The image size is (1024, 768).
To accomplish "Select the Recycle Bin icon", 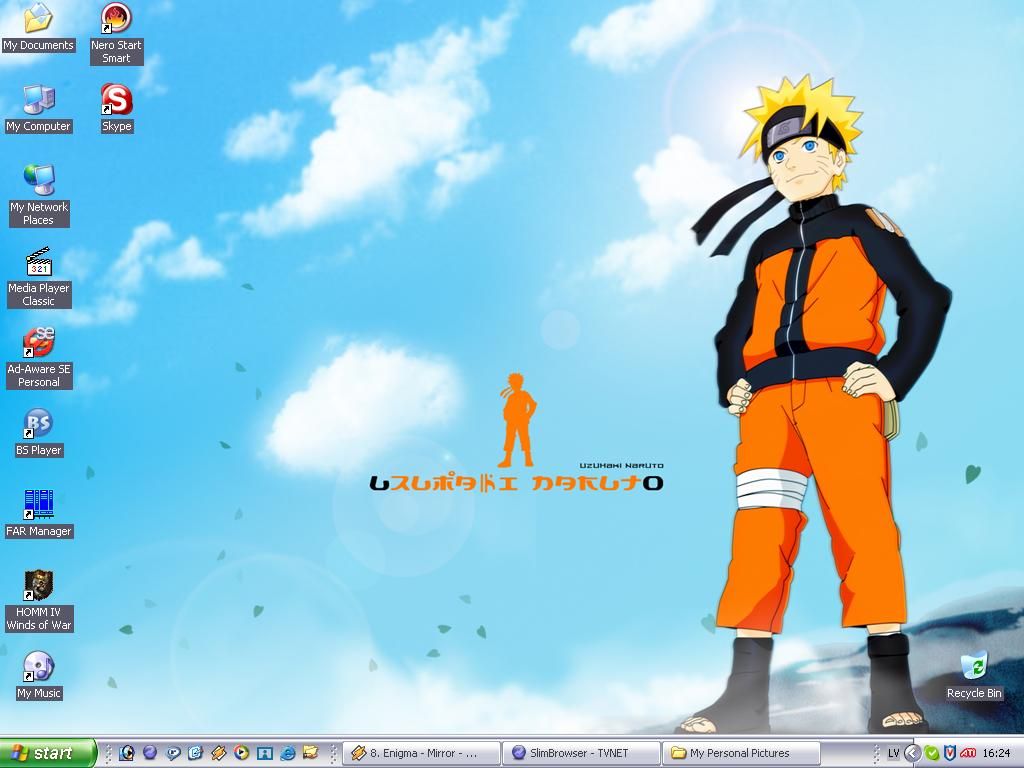I will (974, 676).
